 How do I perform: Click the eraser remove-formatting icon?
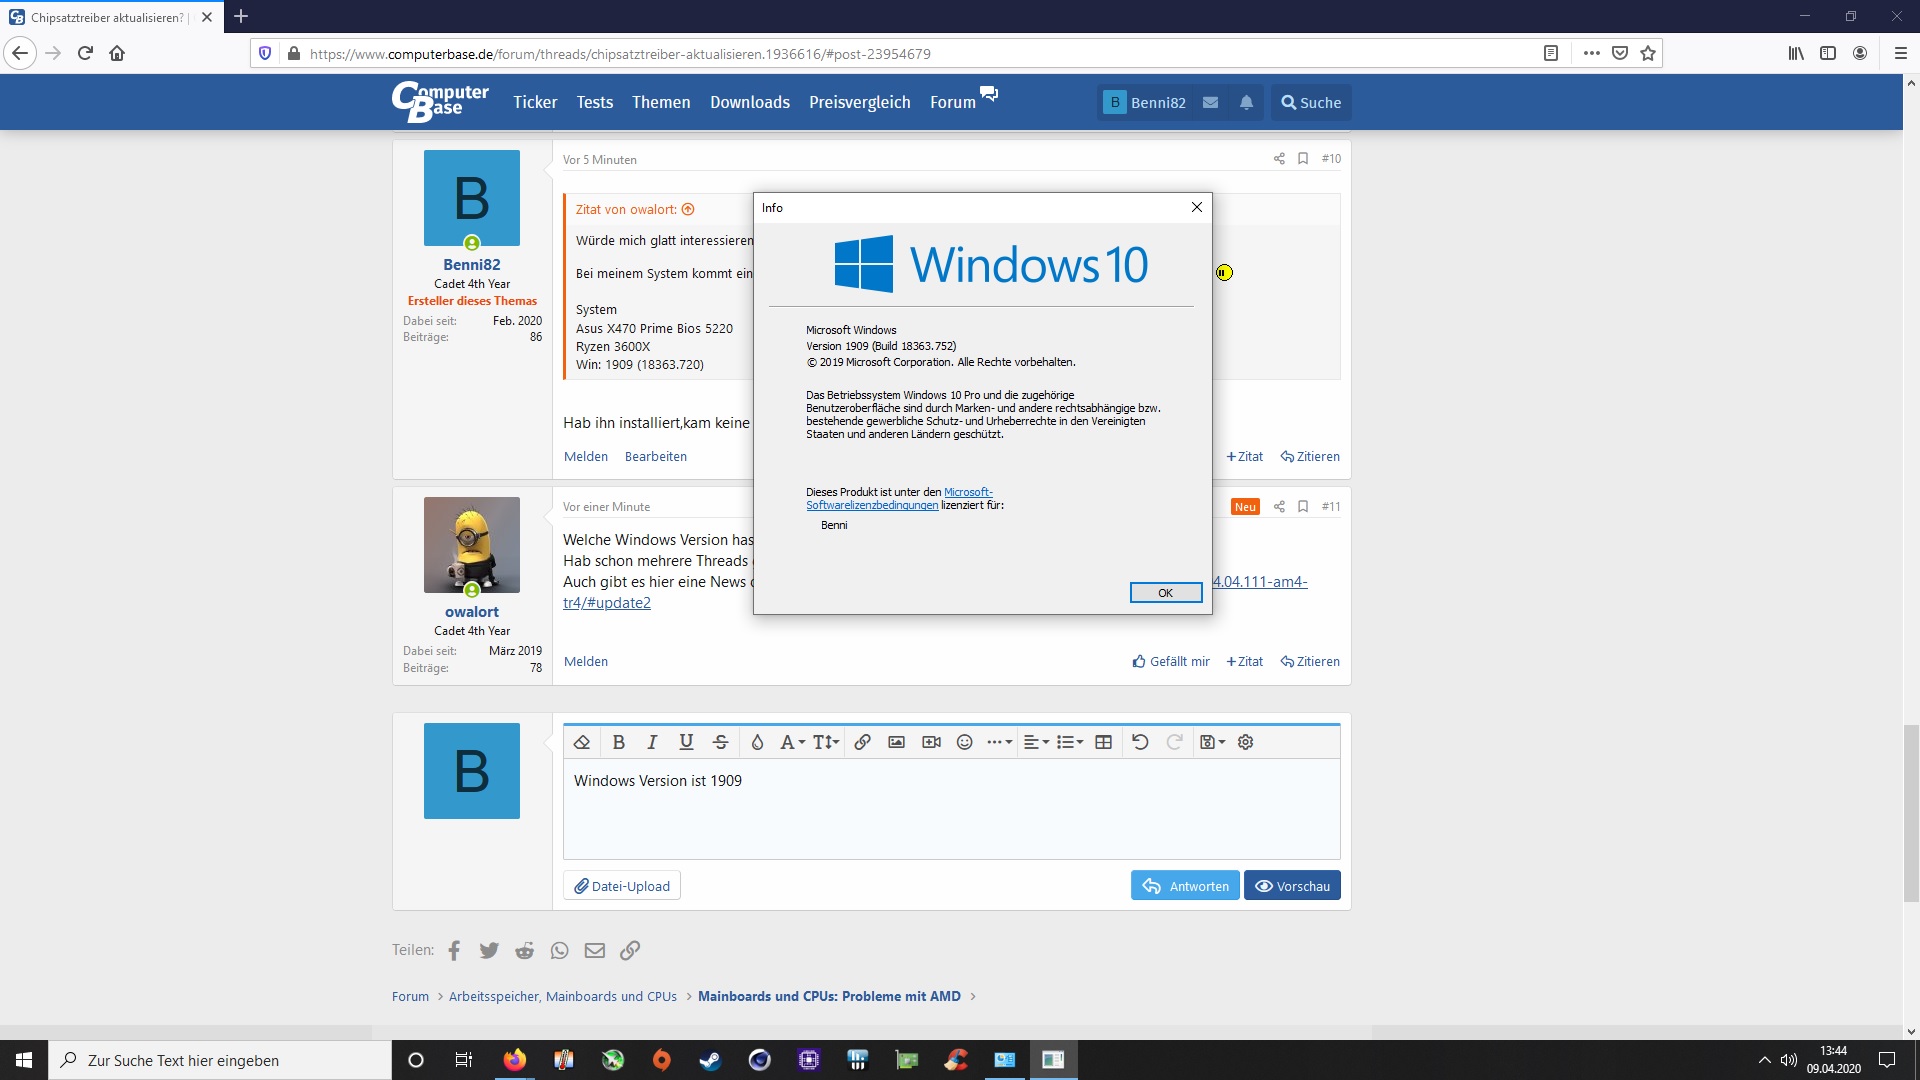click(x=581, y=742)
